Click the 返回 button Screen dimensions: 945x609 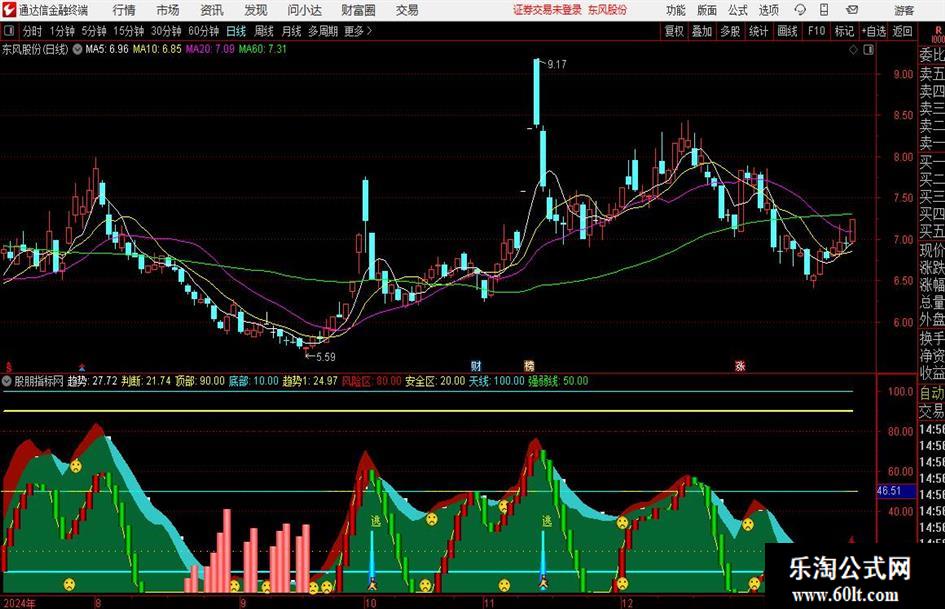pyautogui.click(x=902, y=31)
